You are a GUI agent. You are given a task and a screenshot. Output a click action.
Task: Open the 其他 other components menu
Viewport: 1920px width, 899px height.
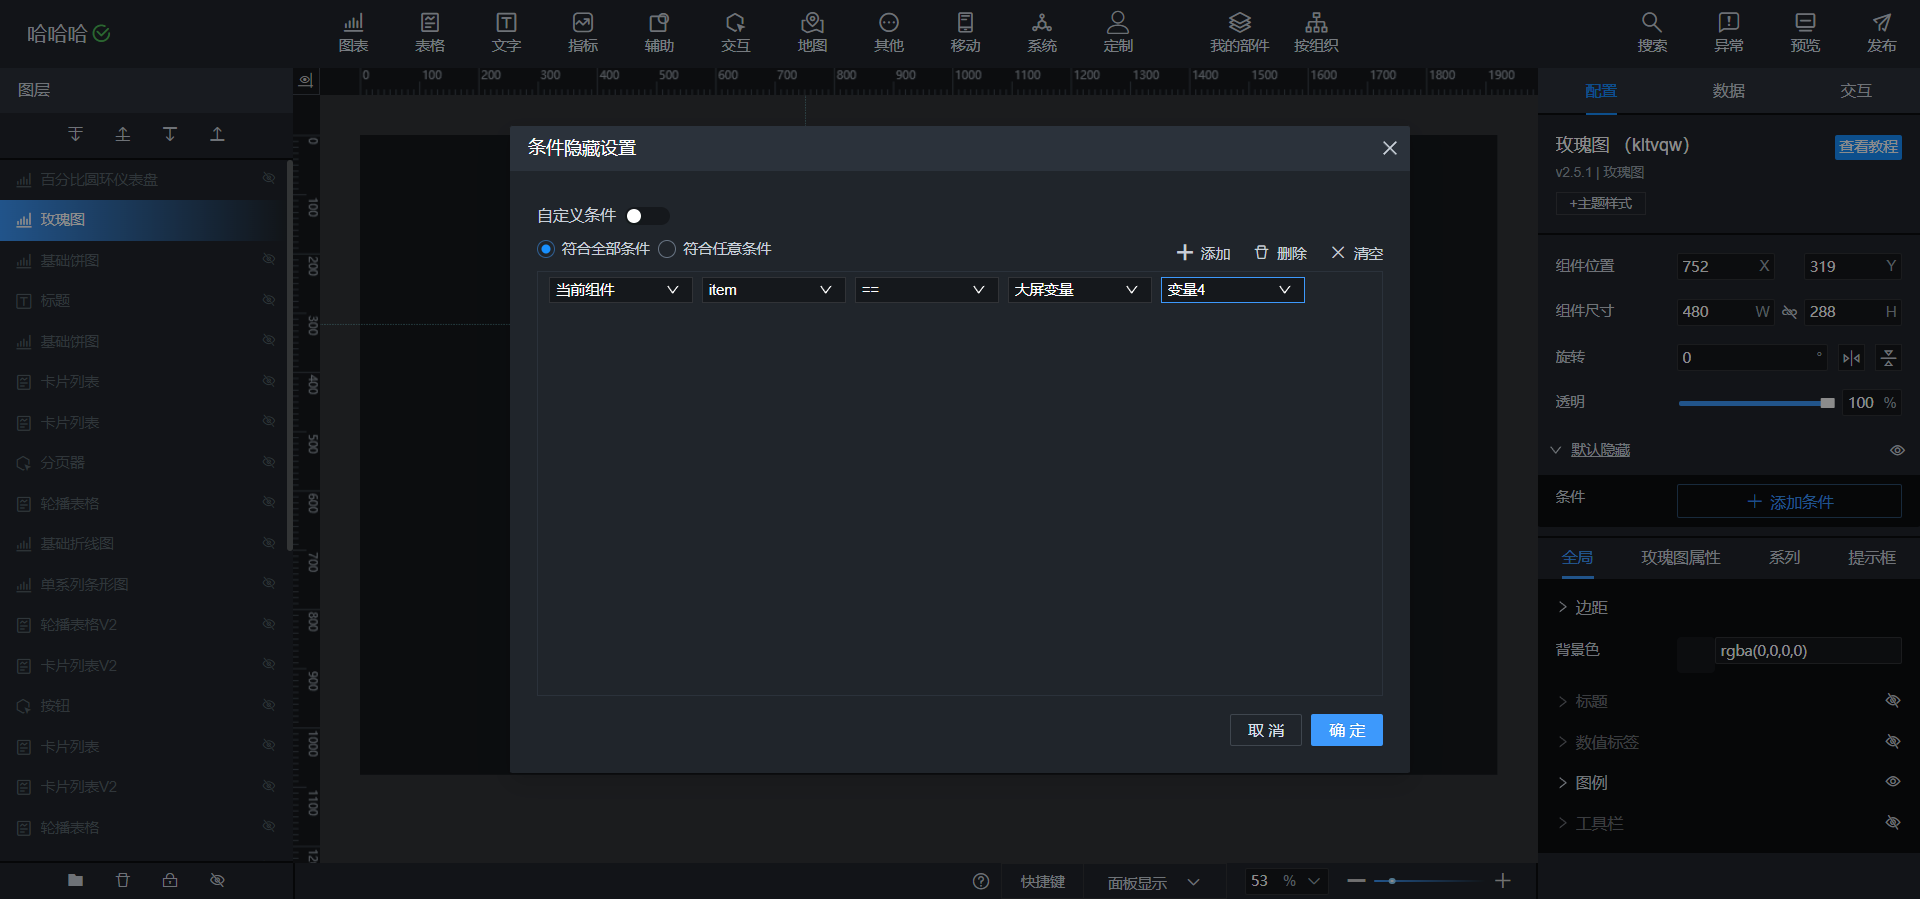coord(889,33)
